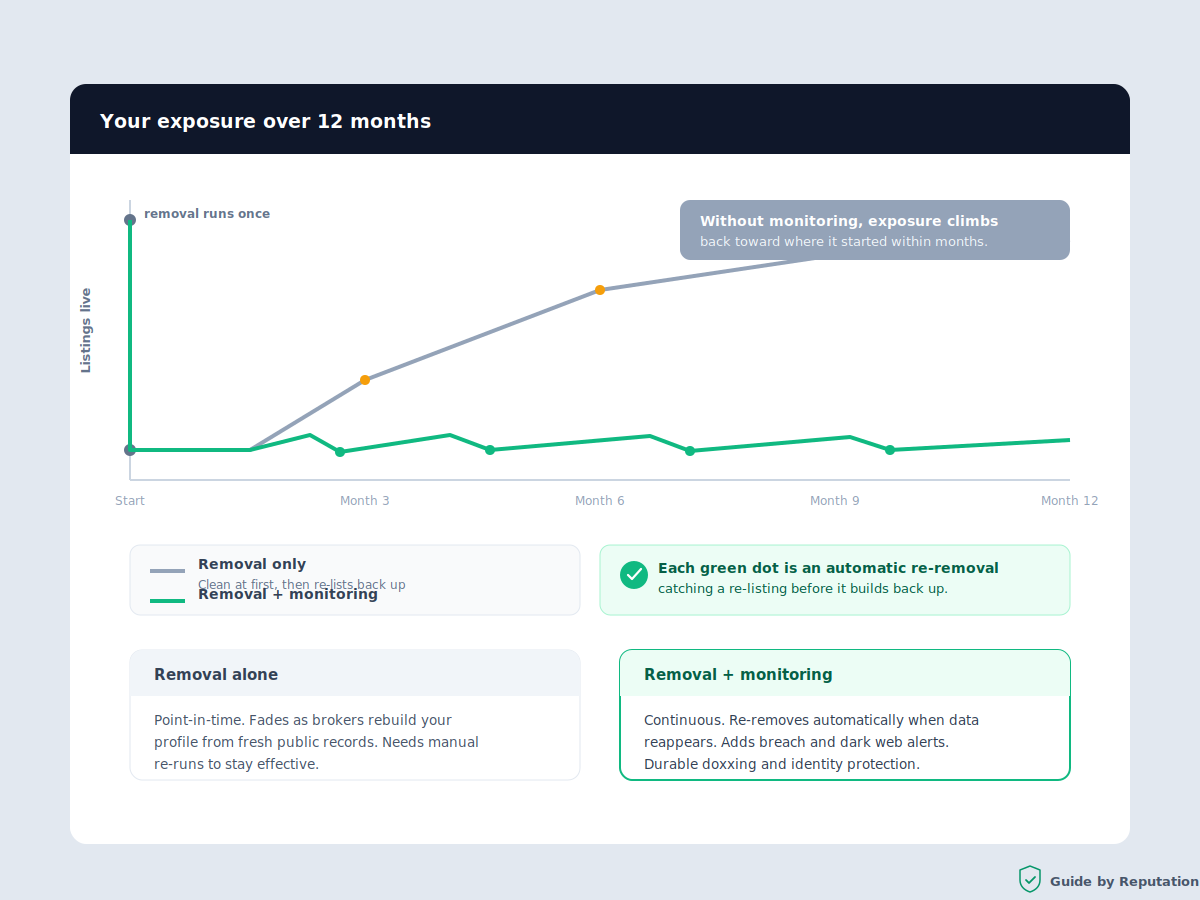Click the shield logo beside Guide by Reputation
The height and width of the screenshot is (900, 1200).
pos(1029,880)
